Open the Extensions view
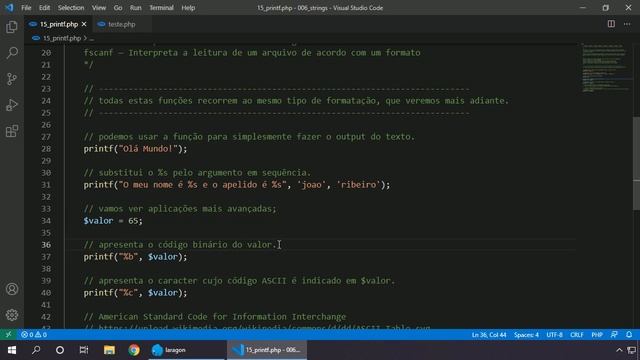Viewport: 640px width, 360px height. [12, 131]
